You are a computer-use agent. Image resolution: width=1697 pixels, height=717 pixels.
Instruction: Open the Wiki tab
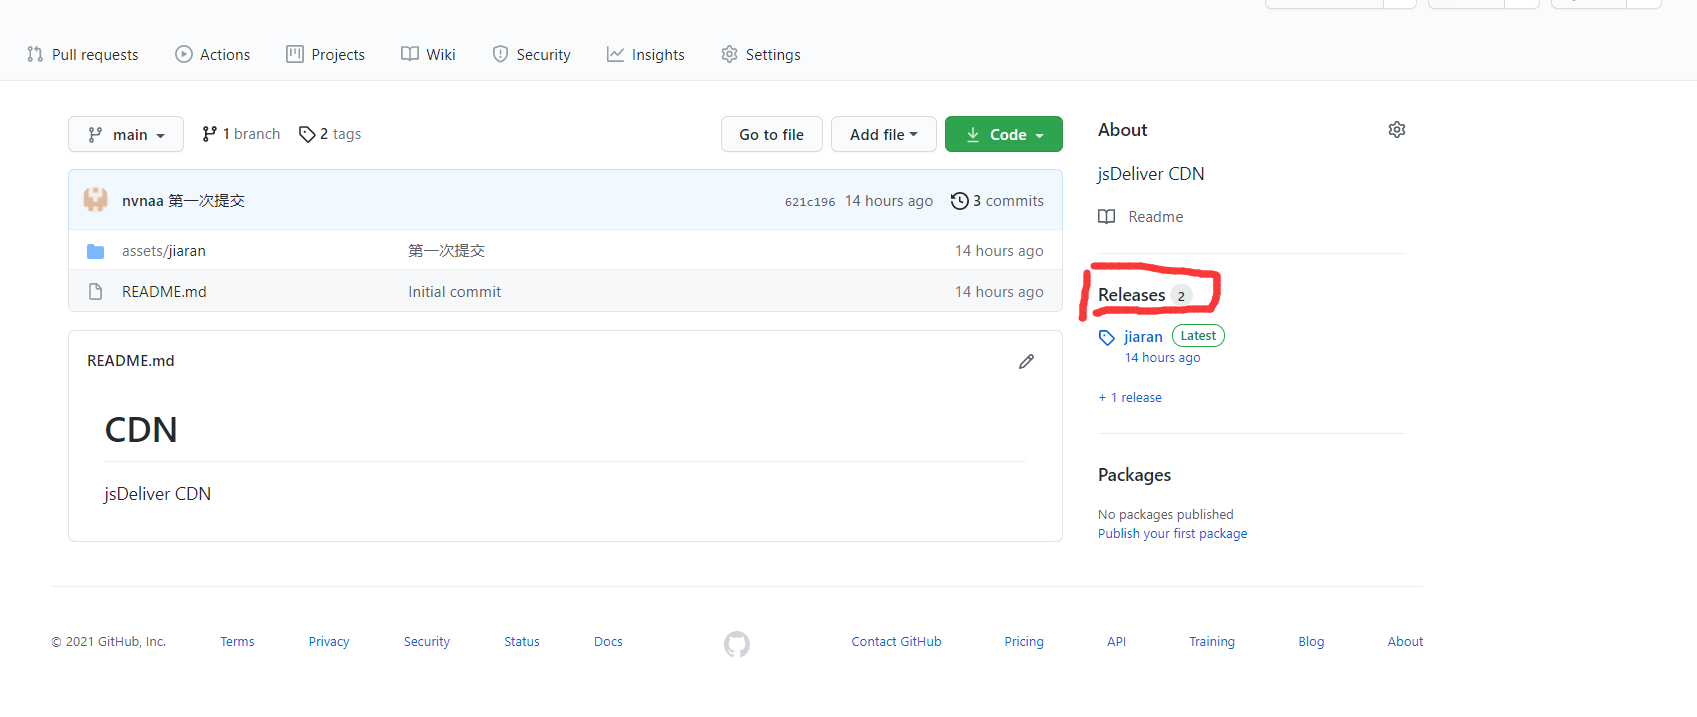[x=428, y=54]
